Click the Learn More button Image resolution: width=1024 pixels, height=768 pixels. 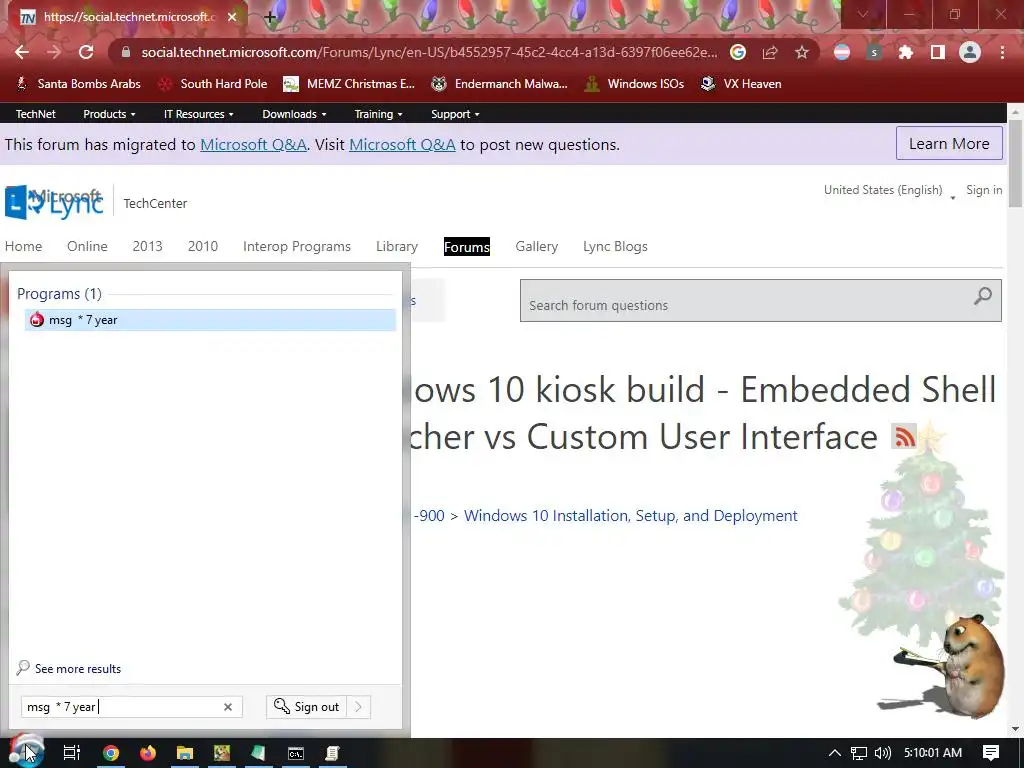click(949, 144)
